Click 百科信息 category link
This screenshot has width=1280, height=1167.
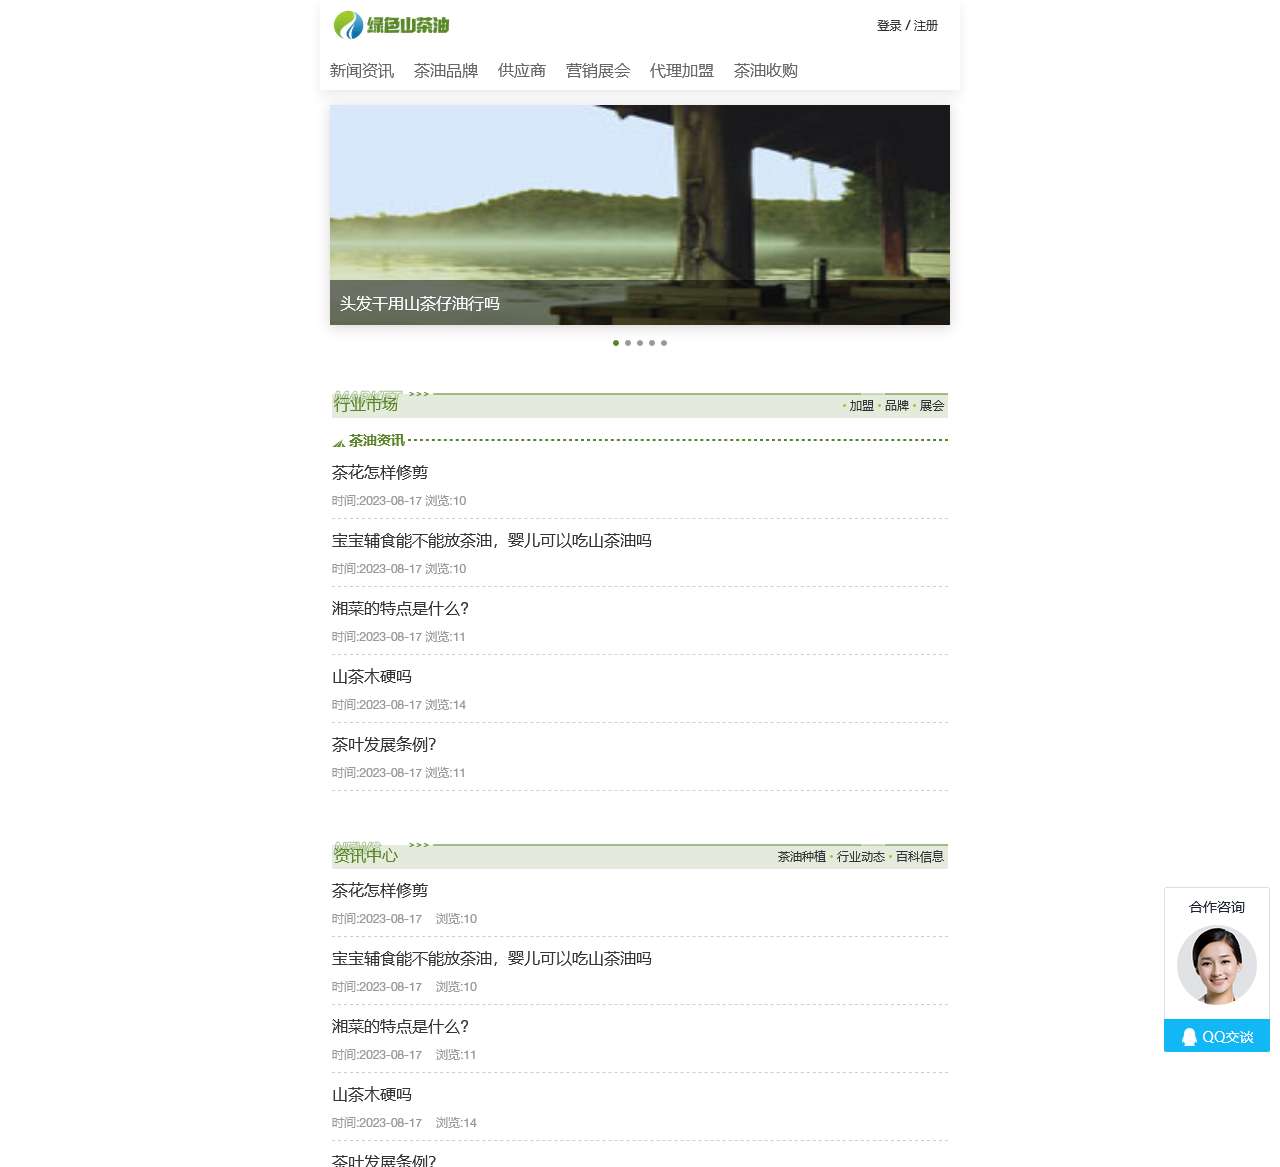(x=920, y=857)
